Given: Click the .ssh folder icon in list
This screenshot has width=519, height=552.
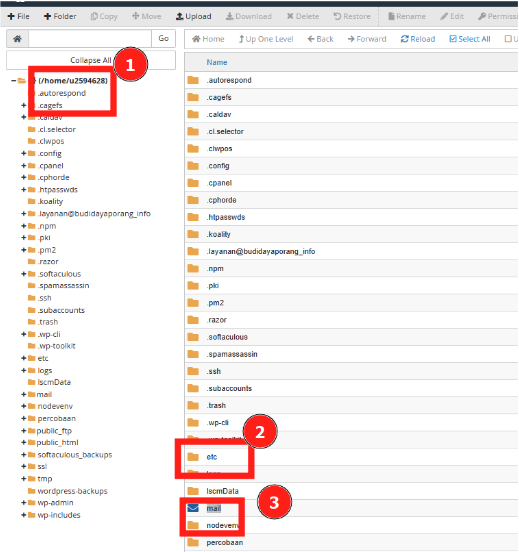Looking at the screenshot, I should (193, 371).
